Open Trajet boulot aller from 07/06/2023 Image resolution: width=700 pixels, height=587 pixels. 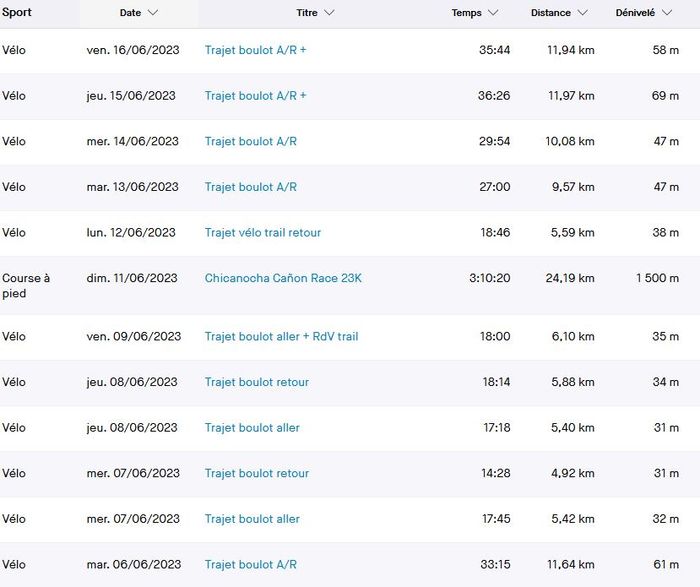click(x=252, y=519)
